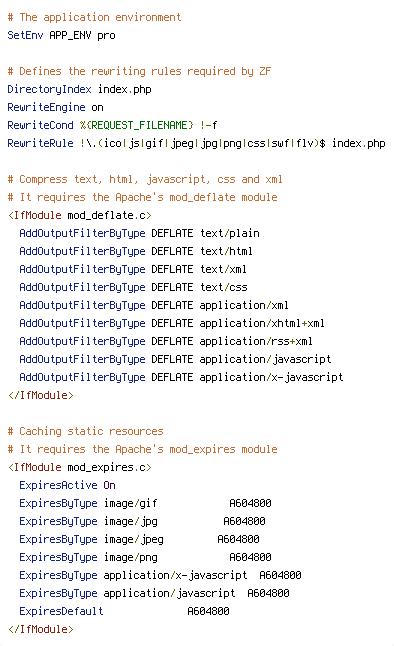Click the final closing '</IfModule>' tag after ExpiresDefault
394x646 pixels.
click(41, 629)
